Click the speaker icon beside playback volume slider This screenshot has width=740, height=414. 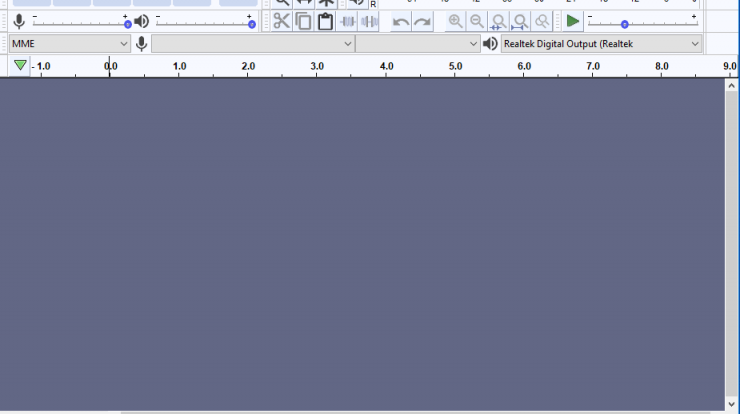point(142,21)
